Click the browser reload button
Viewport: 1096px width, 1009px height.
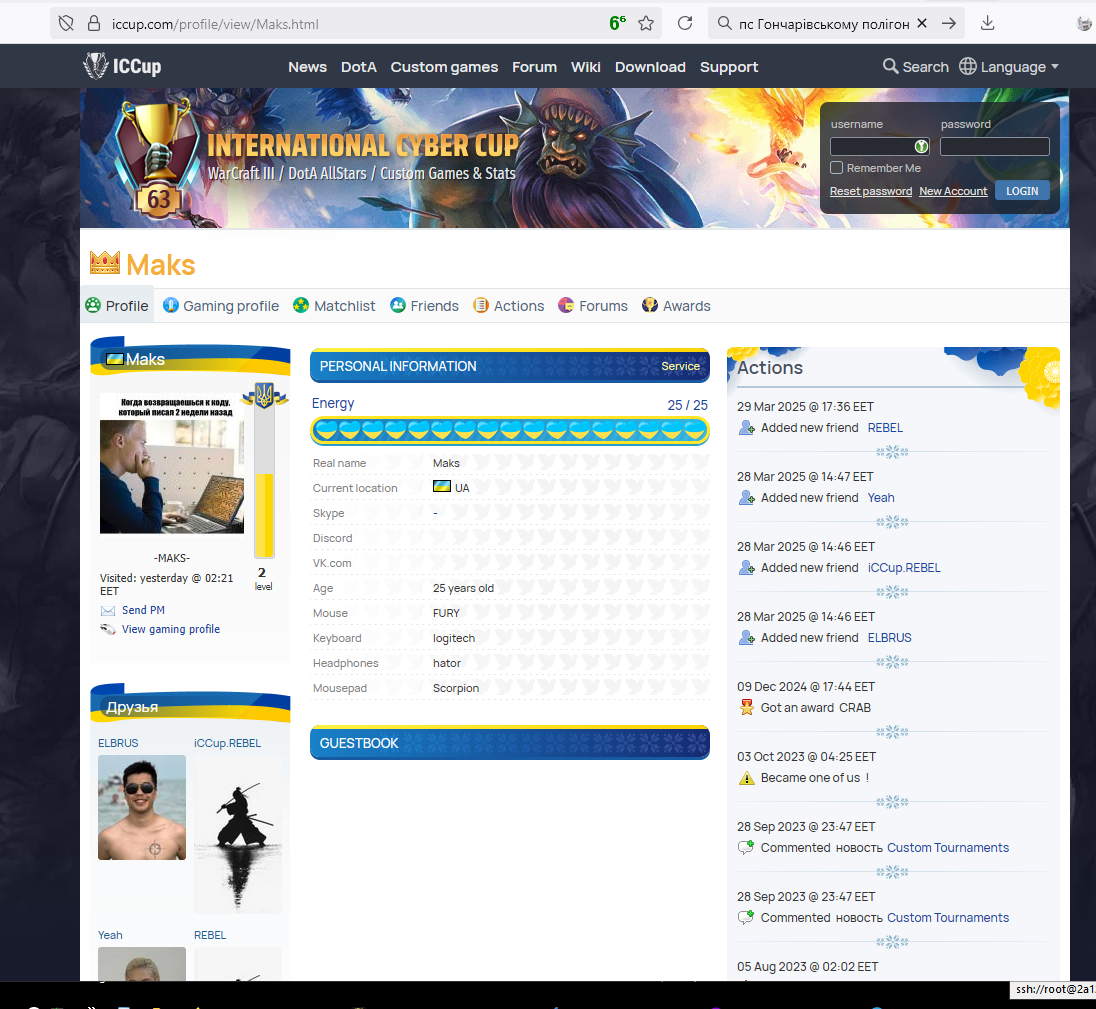point(685,23)
